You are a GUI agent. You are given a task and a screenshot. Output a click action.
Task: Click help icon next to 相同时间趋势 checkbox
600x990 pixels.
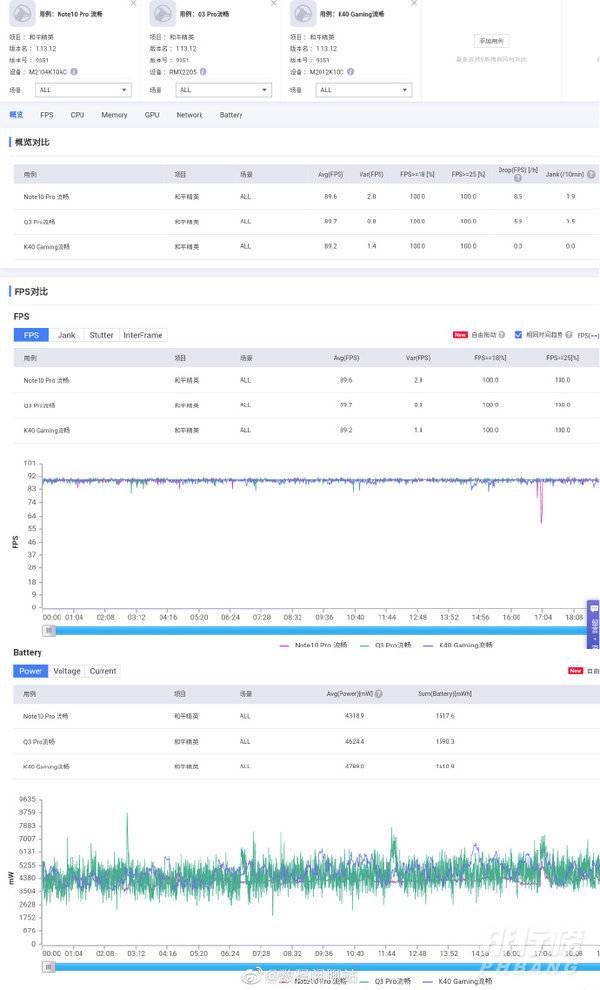click(x=568, y=335)
